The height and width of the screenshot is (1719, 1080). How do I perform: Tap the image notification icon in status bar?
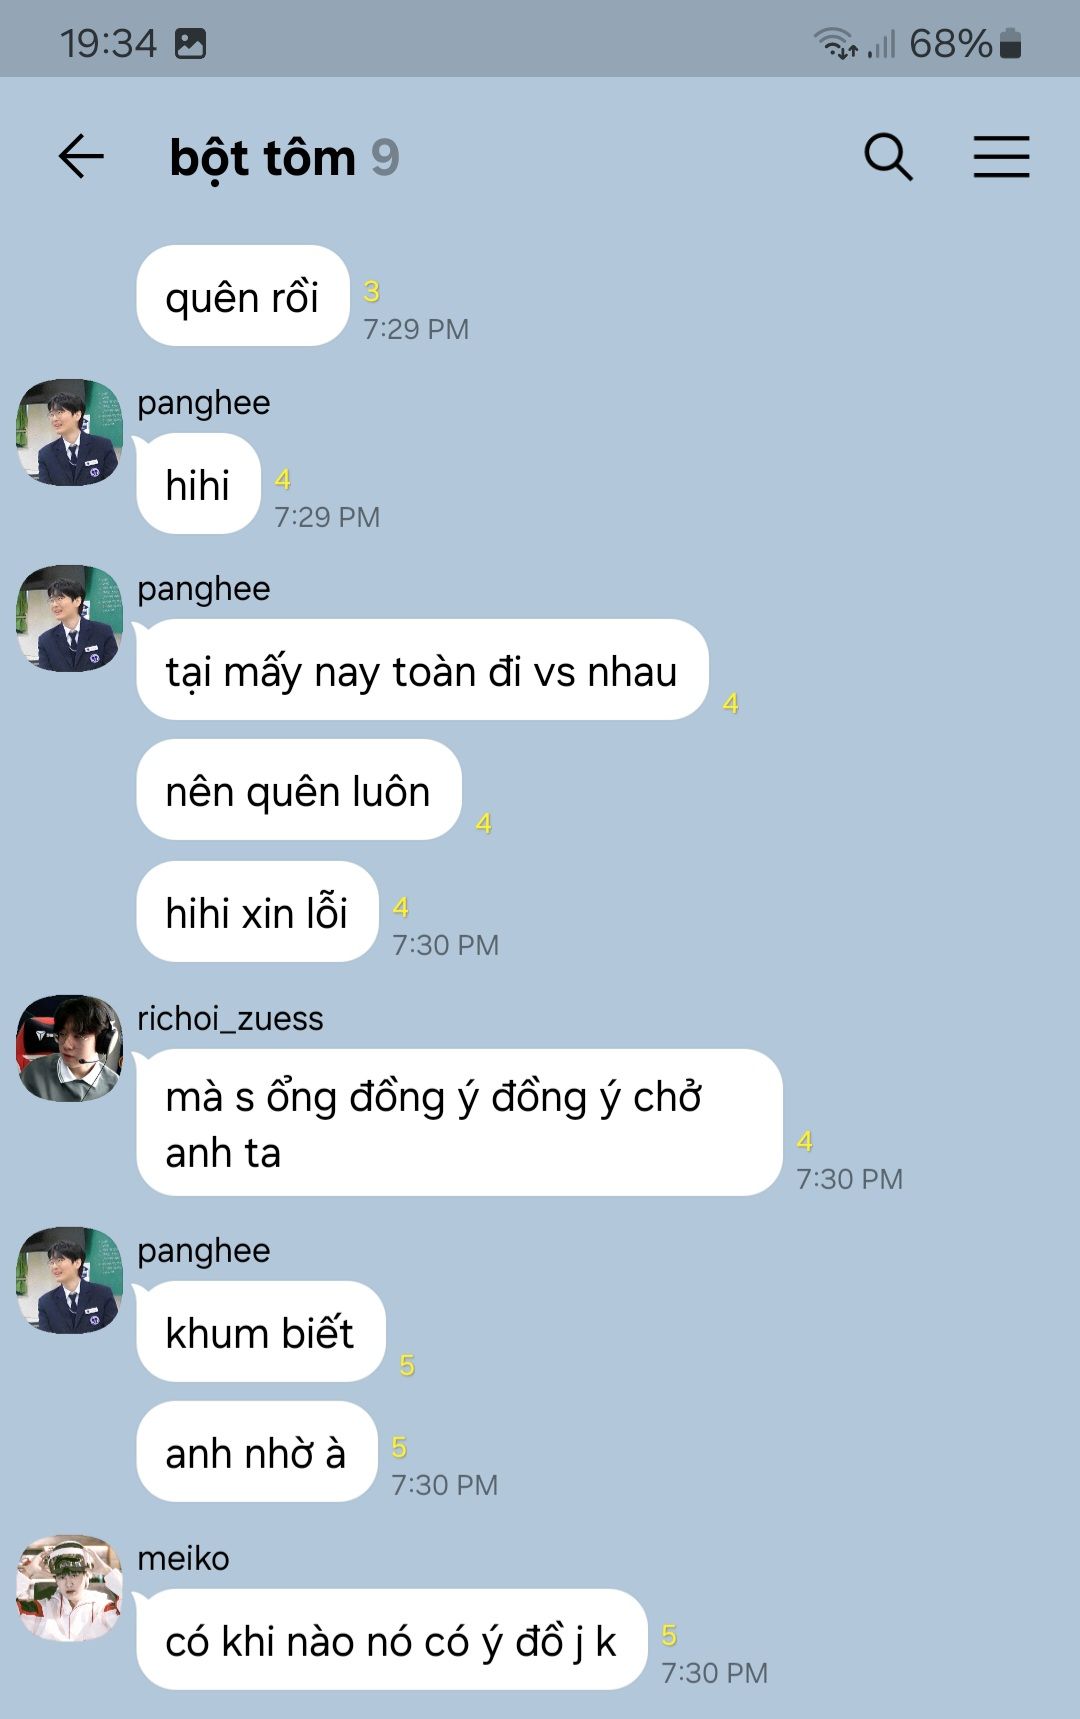tap(190, 43)
